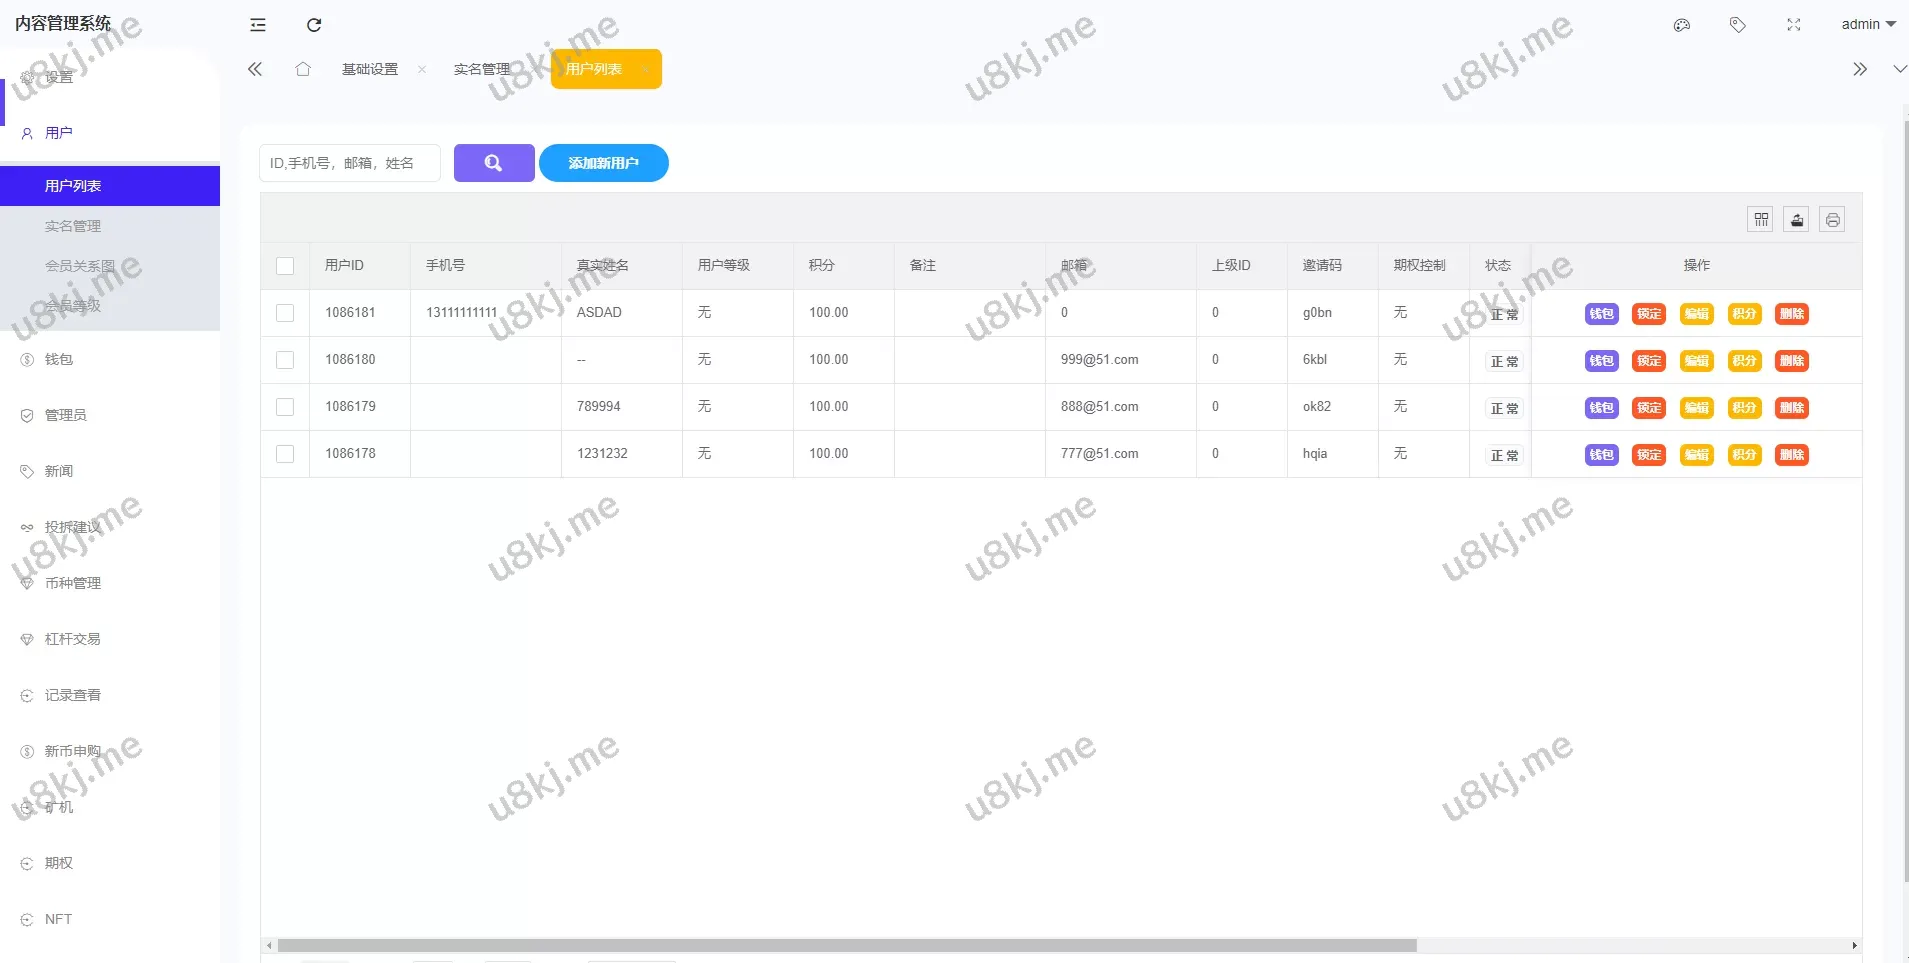Open the theme palette icon
1909x963 pixels.
(x=1682, y=25)
